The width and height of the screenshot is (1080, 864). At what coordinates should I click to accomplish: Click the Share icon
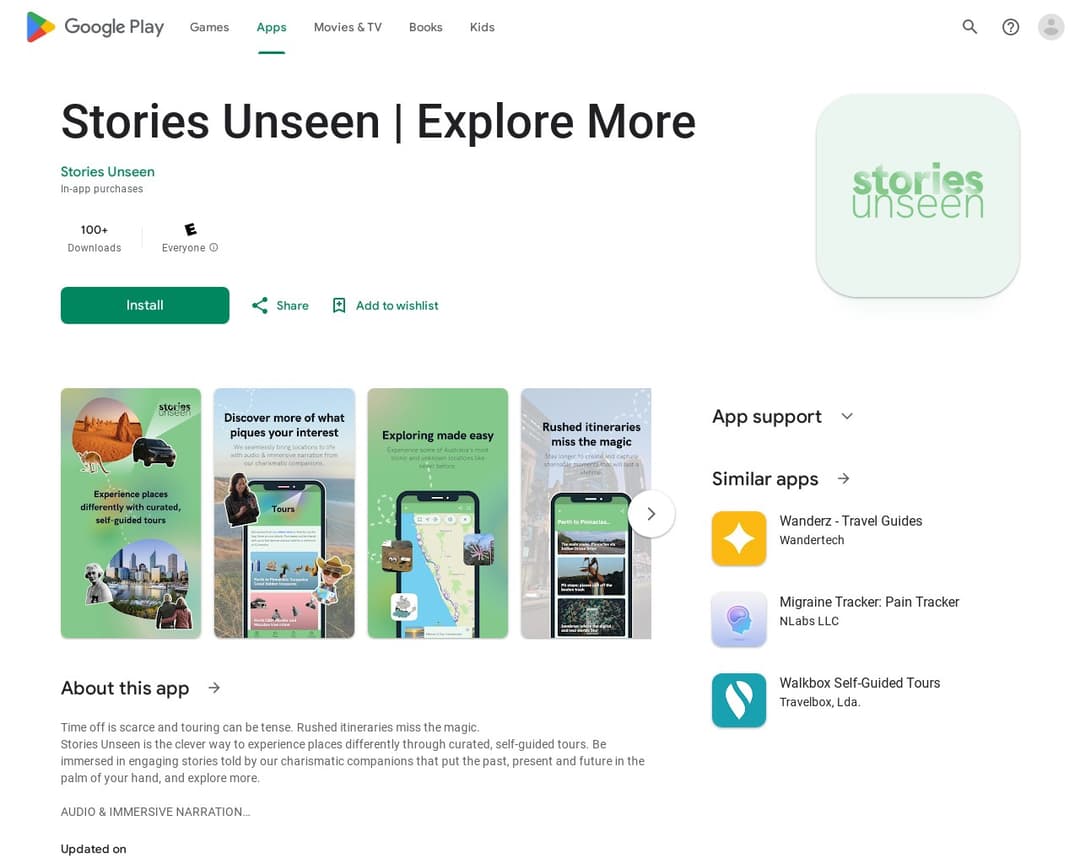[x=260, y=305]
